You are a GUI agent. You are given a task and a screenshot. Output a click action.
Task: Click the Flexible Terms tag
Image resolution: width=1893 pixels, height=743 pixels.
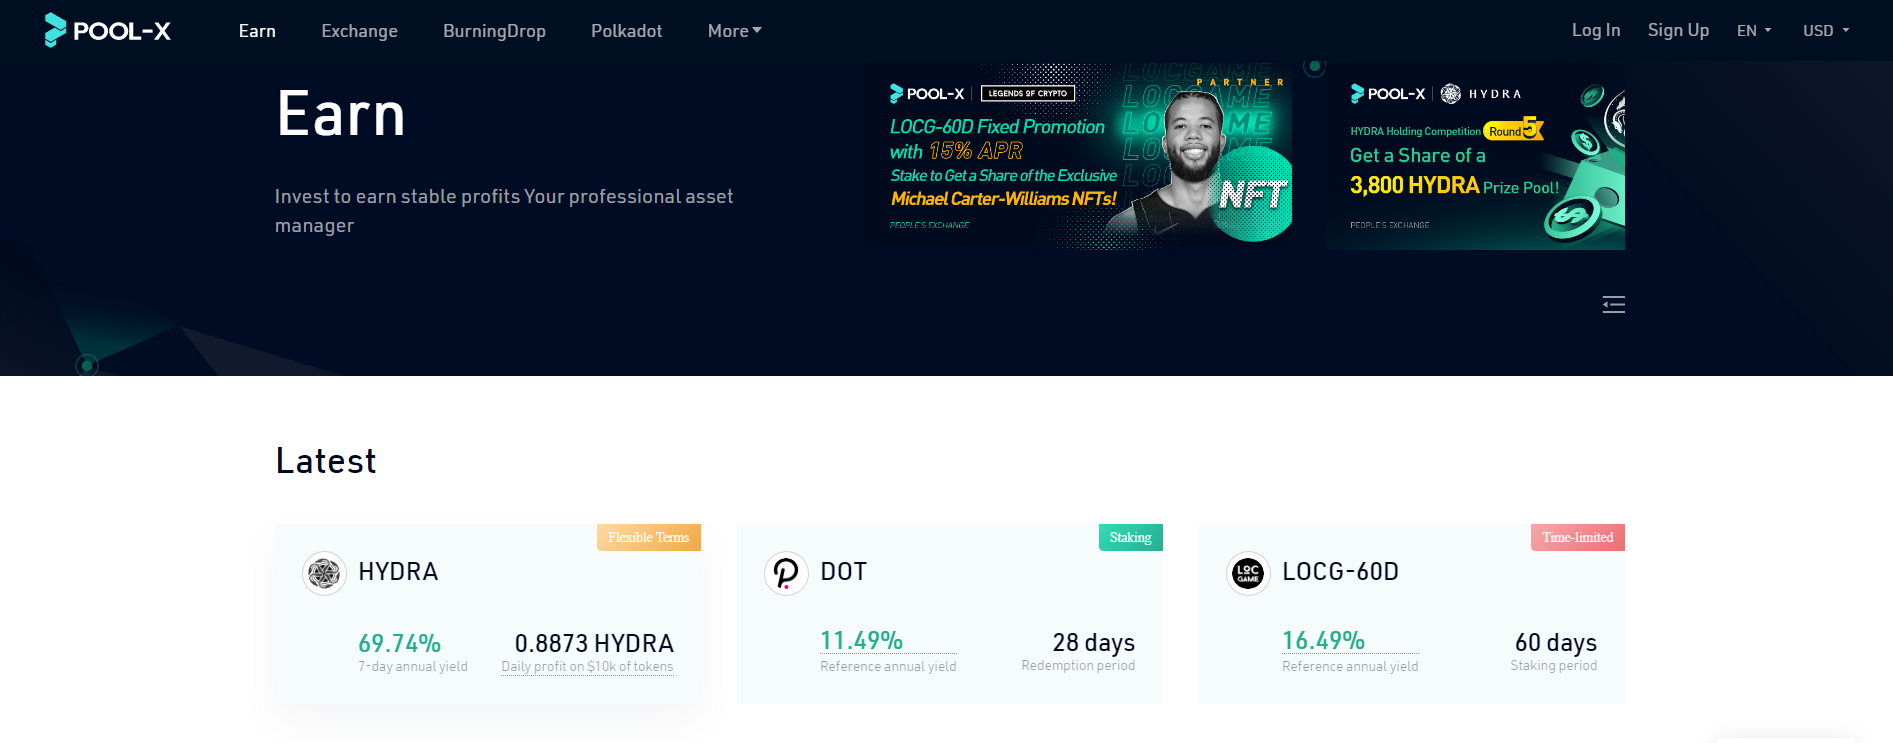click(x=649, y=537)
